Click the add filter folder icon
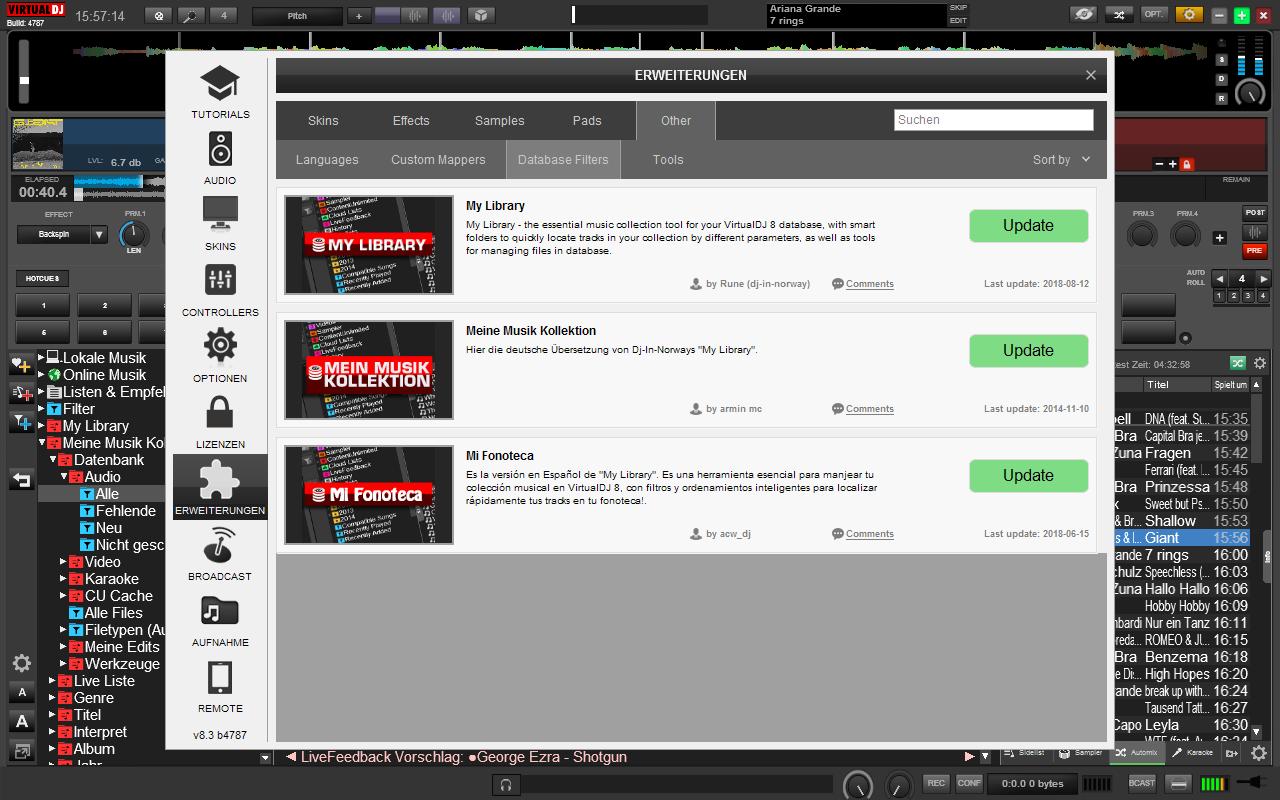The width and height of the screenshot is (1280, 800). click(21, 423)
